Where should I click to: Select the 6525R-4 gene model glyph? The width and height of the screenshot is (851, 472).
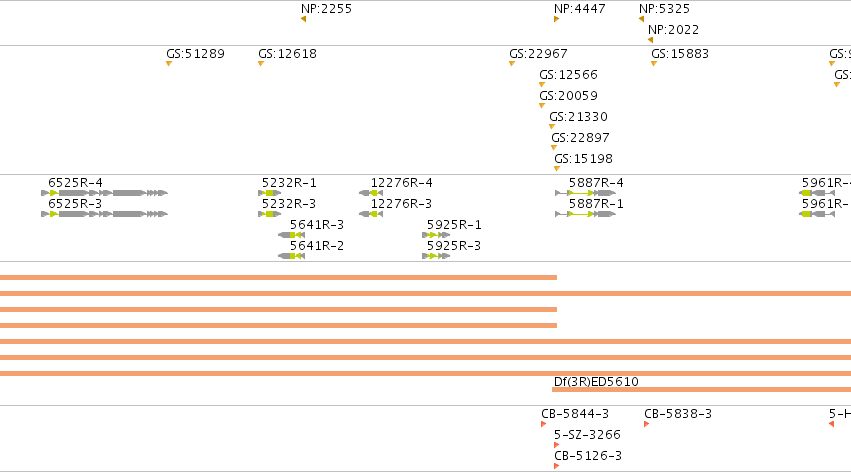pos(104,193)
